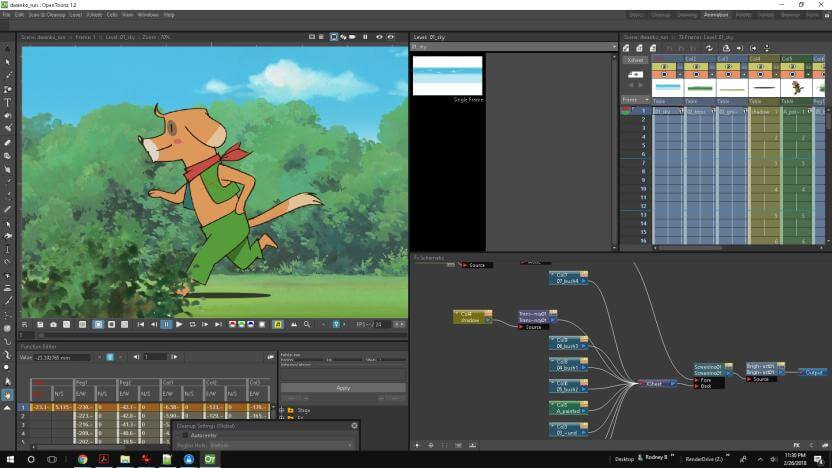Click the save icon in viewer bar
This screenshot has height=468, width=832.
point(40,324)
